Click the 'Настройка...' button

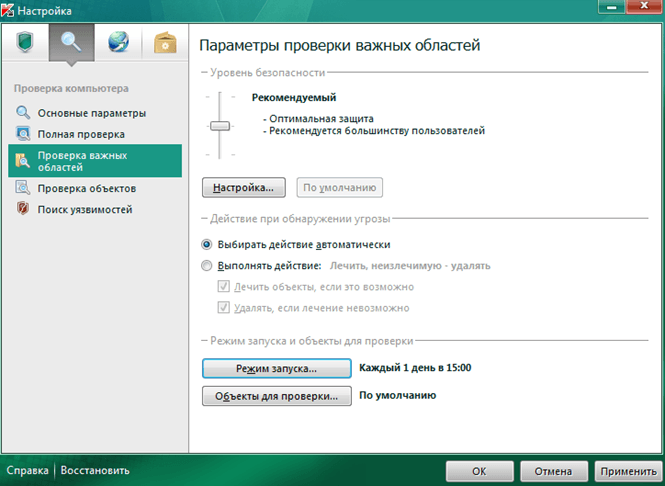244,187
